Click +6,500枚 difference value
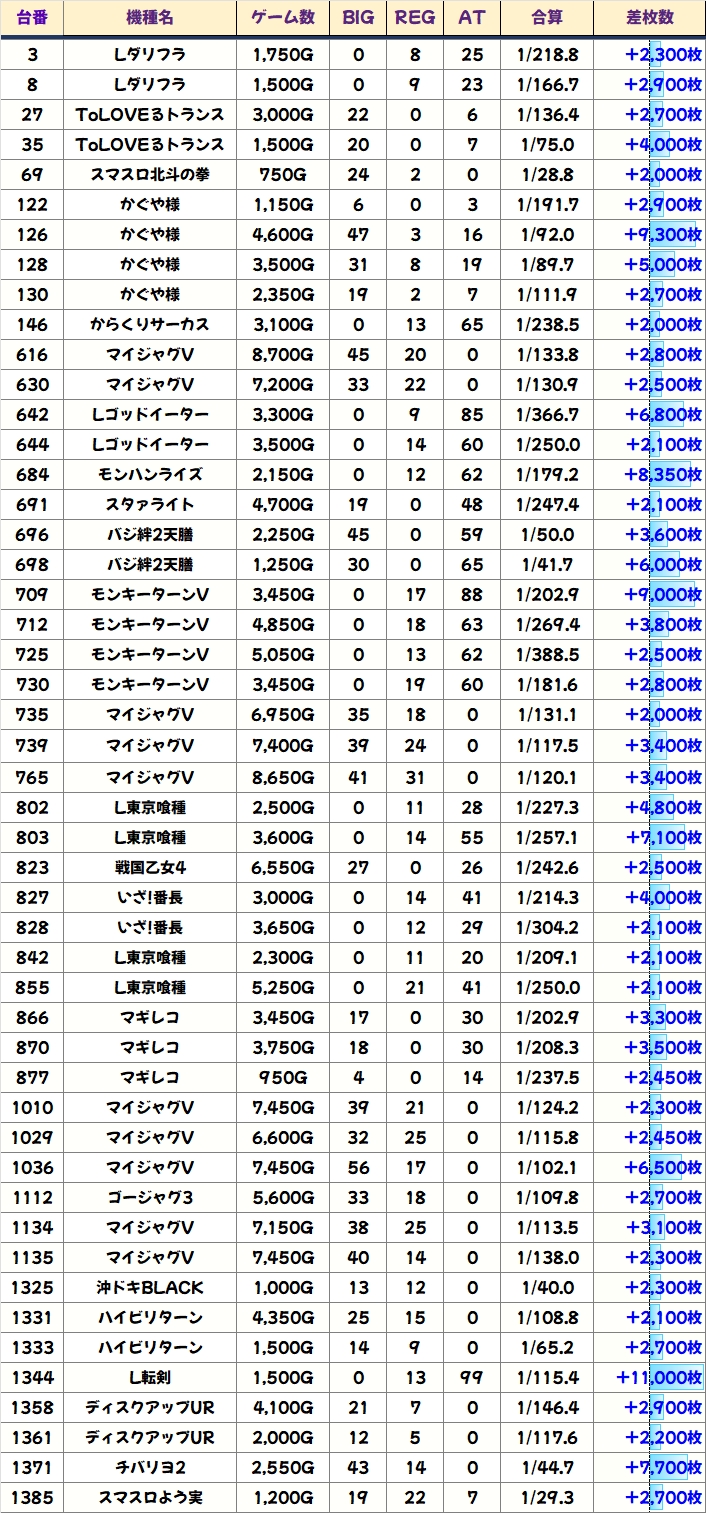This screenshot has height=1513, width=706. pos(662,1167)
